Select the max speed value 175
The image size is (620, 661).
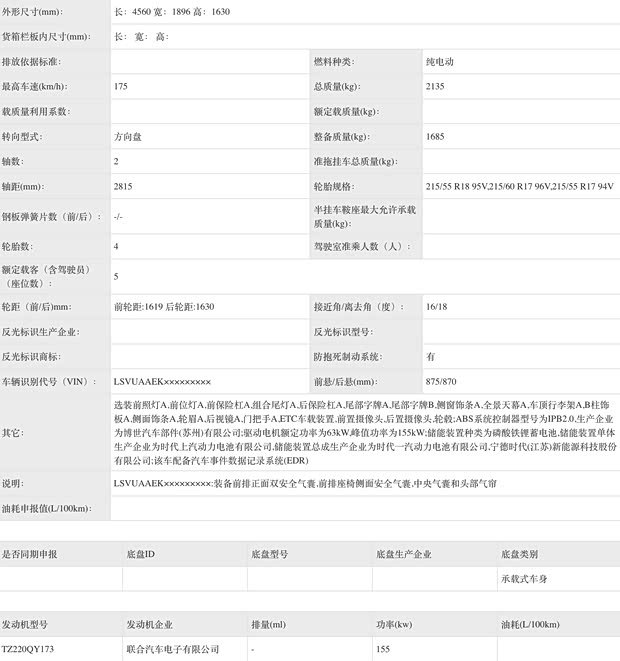(x=121, y=86)
